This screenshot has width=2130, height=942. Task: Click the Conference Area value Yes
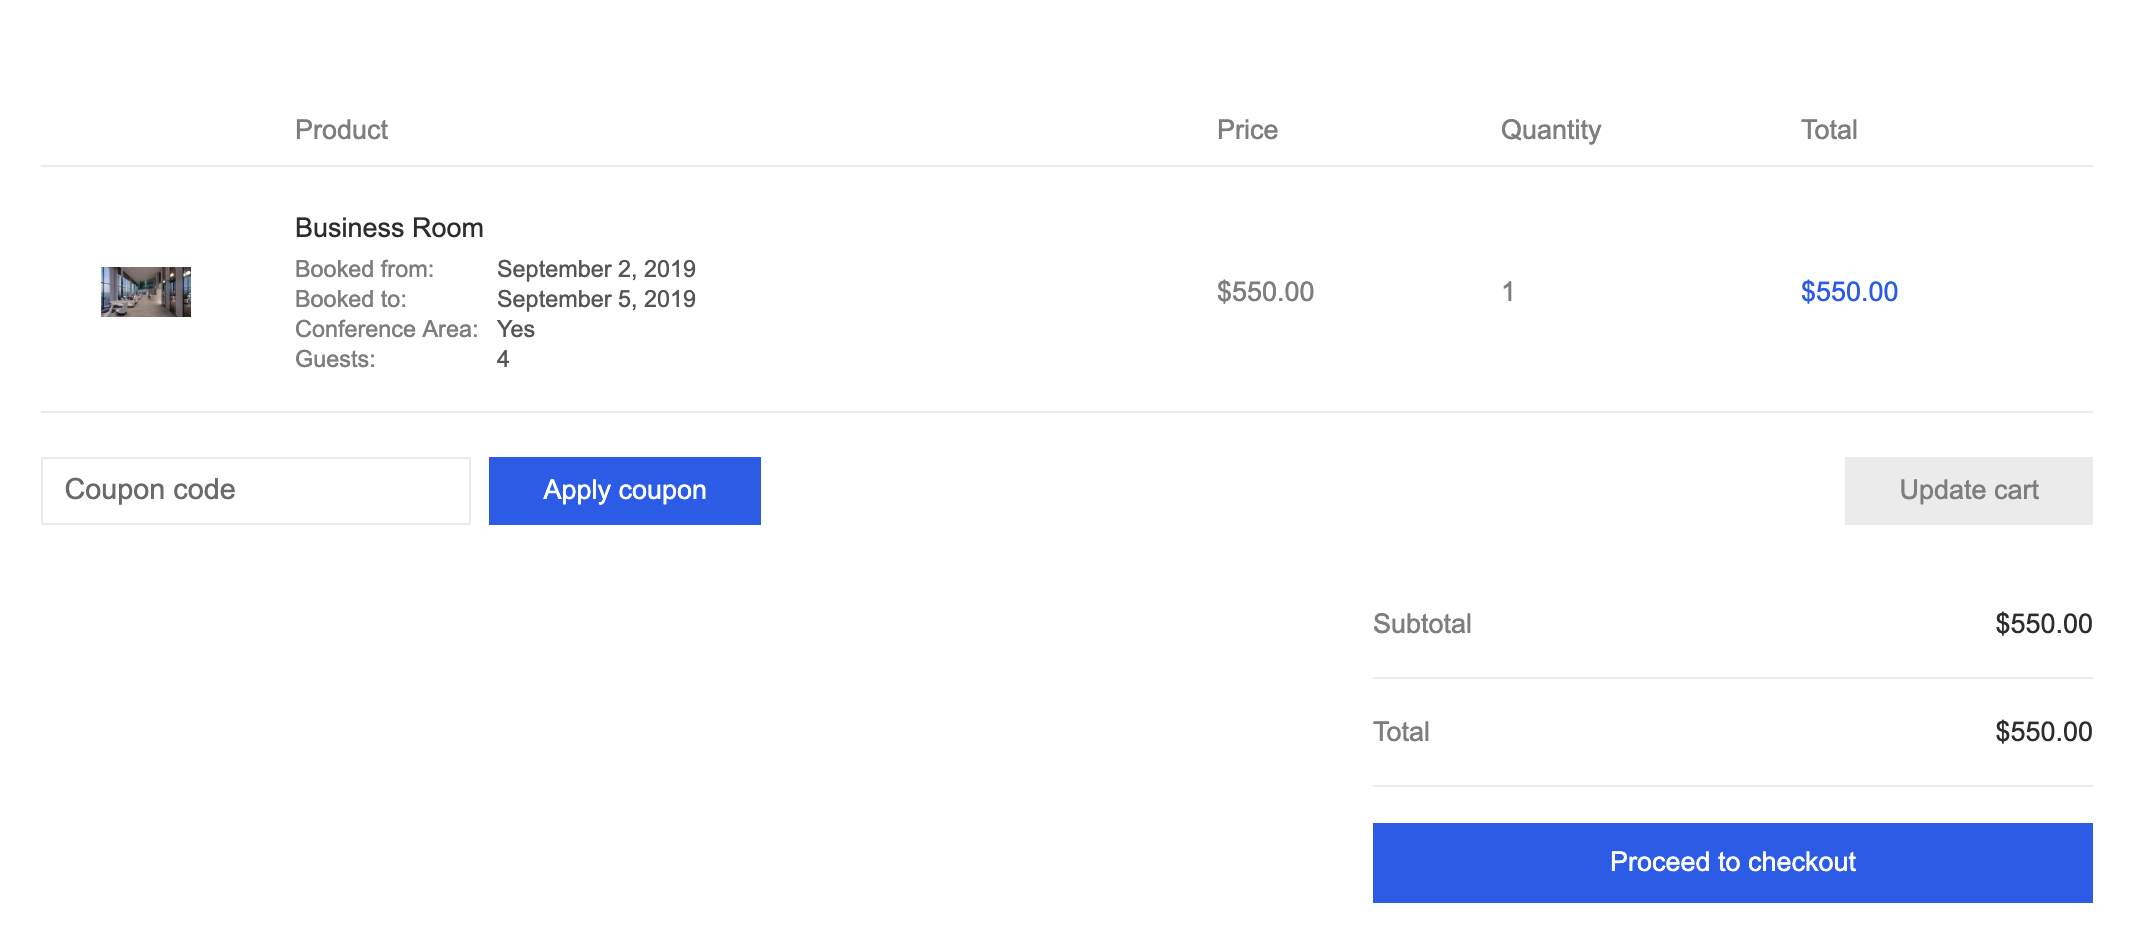click(516, 329)
